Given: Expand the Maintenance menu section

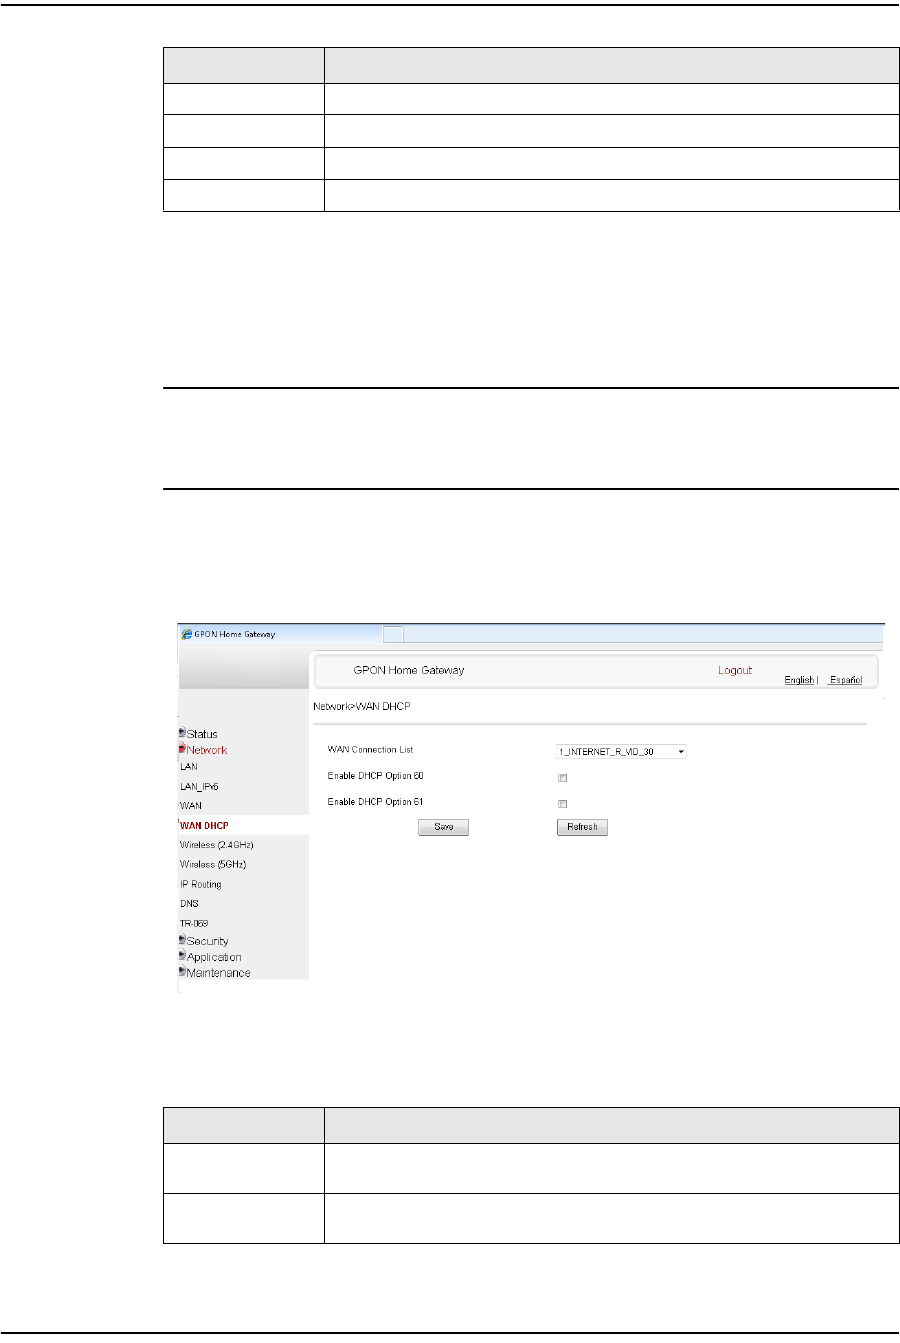Looking at the screenshot, I should point(218,973).
